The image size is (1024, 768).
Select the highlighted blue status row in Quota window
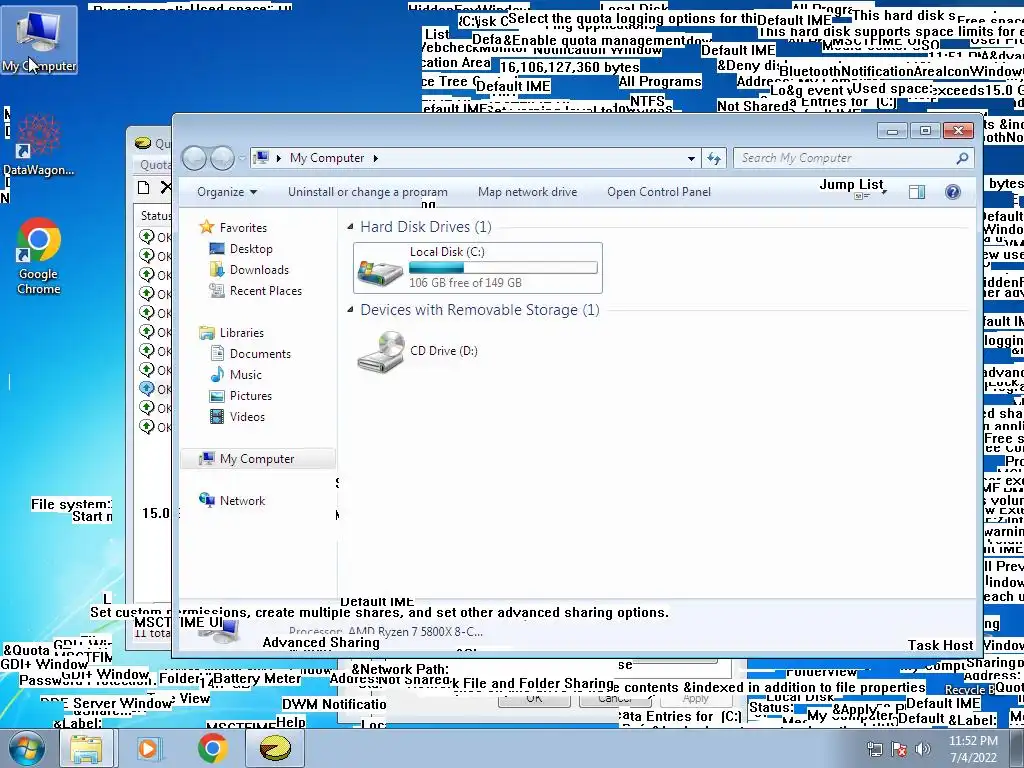click(x=155, y=389)
